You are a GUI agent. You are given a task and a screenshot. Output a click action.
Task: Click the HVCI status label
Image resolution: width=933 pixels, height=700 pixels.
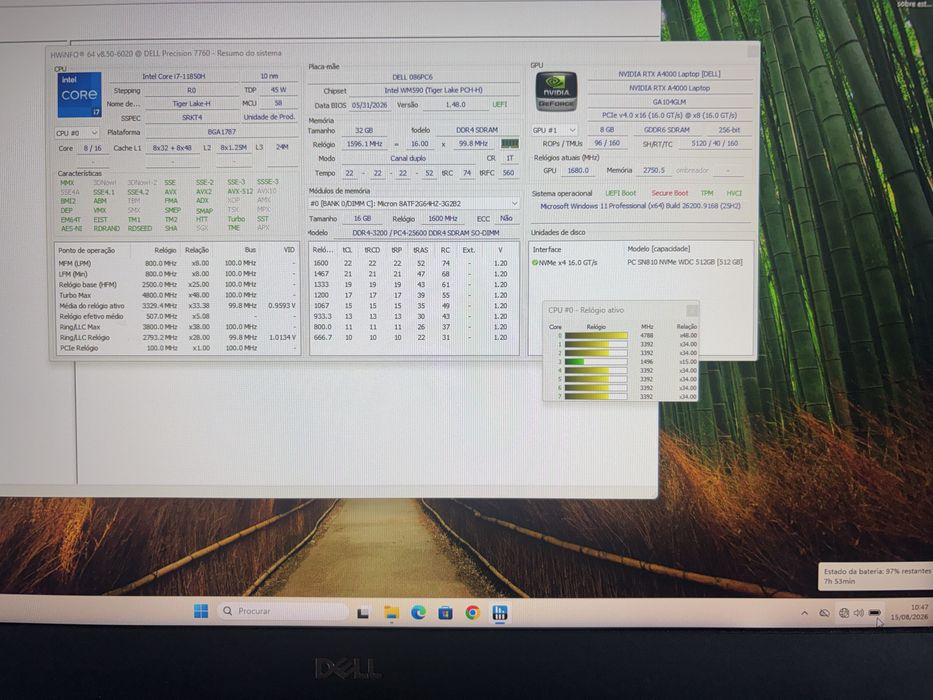734,193
